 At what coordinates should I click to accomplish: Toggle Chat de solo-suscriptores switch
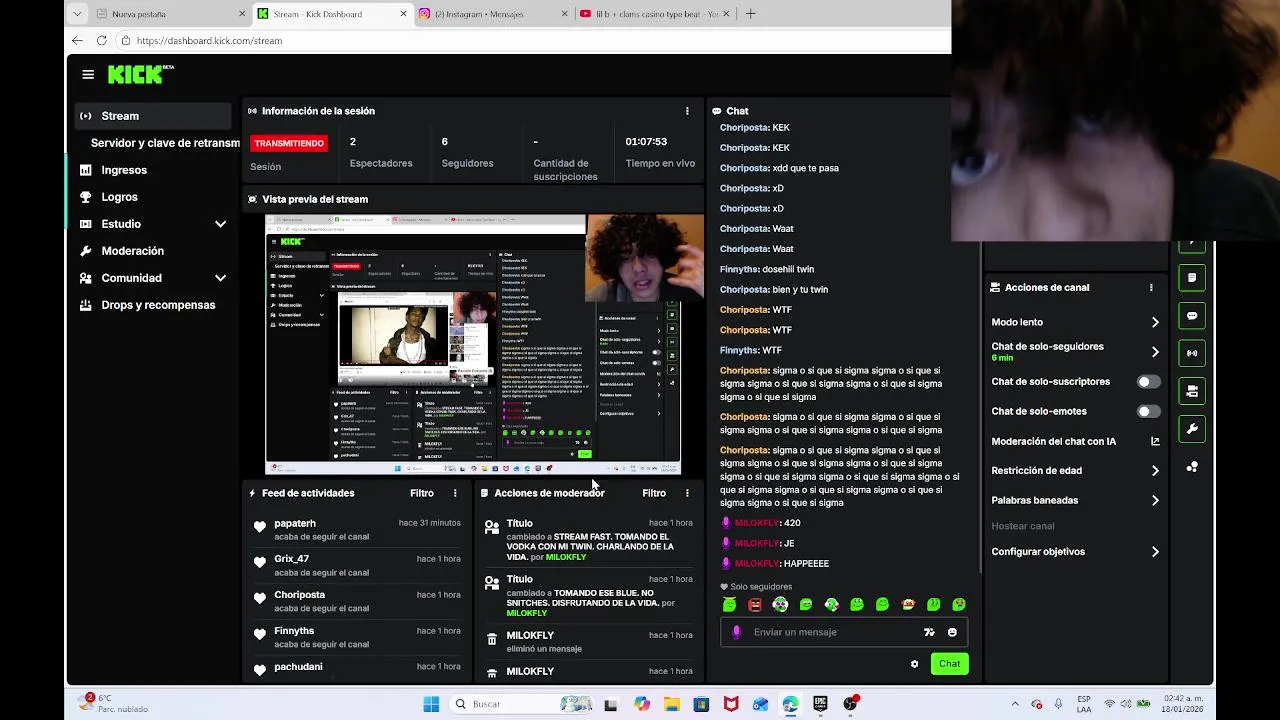(1149, 382)
